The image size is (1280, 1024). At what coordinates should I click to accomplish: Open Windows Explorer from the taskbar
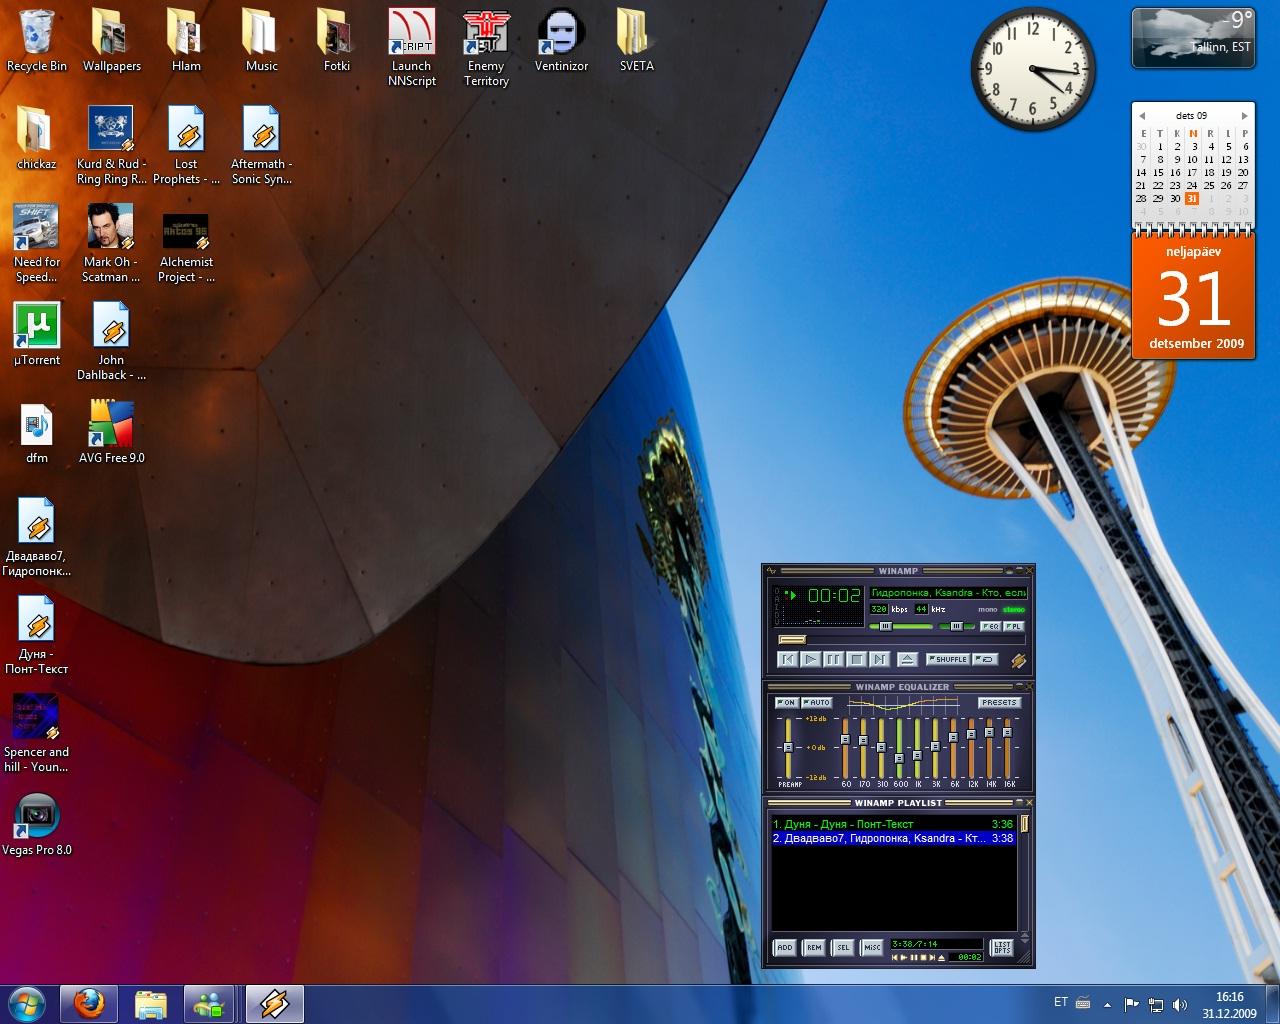(150, 1004)
